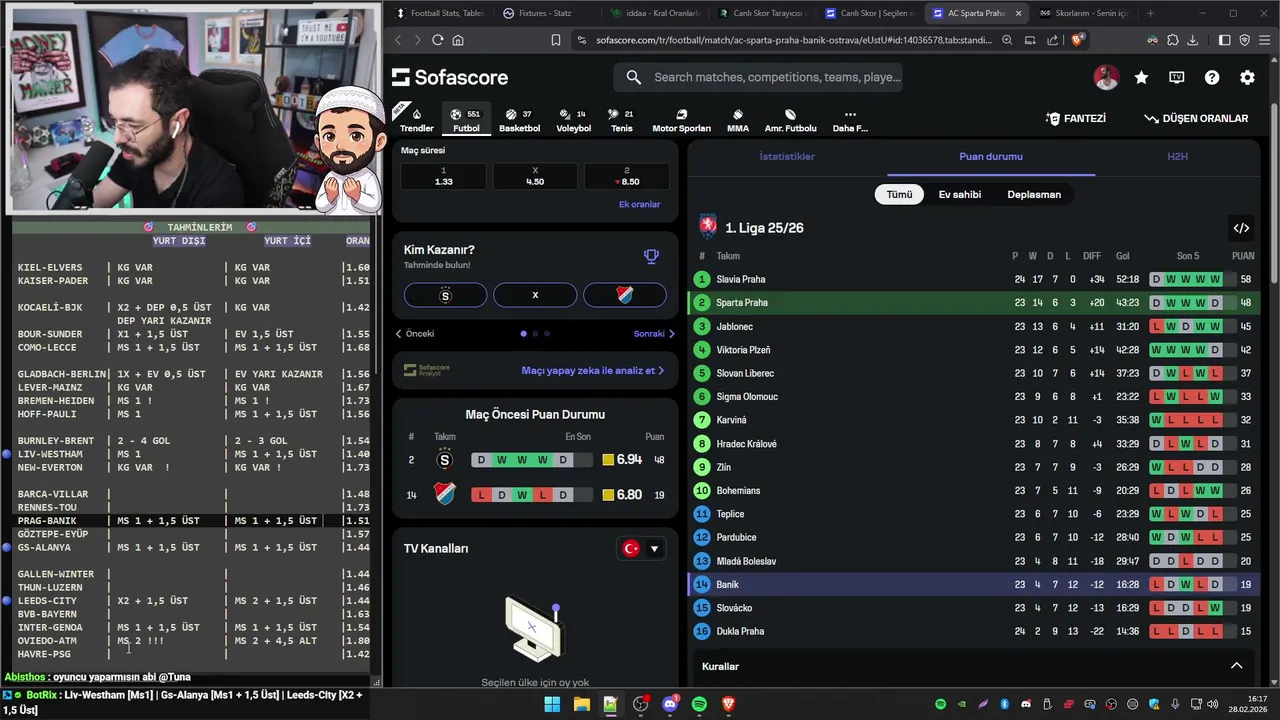Select the Deplasman standings filter
The height and width of the screenshot is (720, 1280).
click(1034, 194)
